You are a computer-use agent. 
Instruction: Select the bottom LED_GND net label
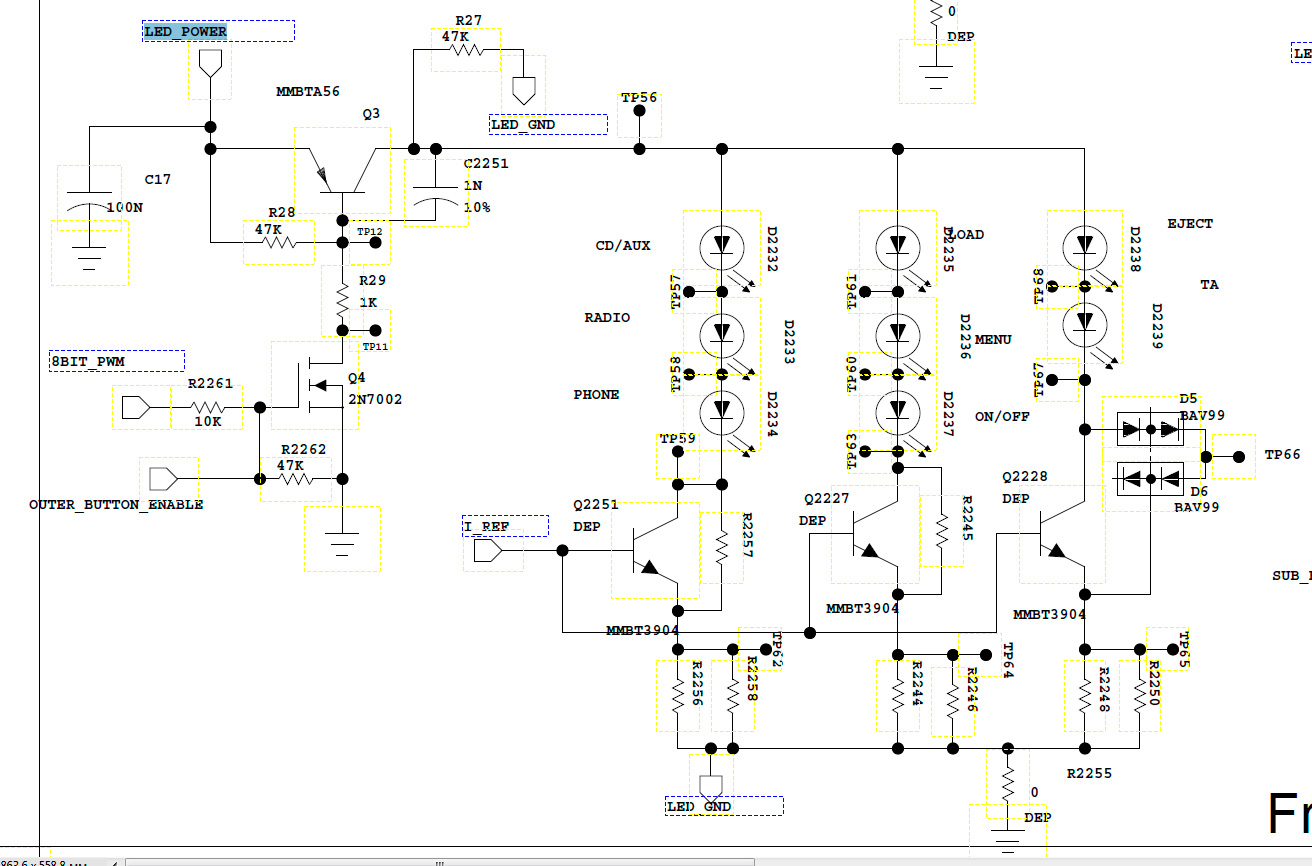pos(724,806)
